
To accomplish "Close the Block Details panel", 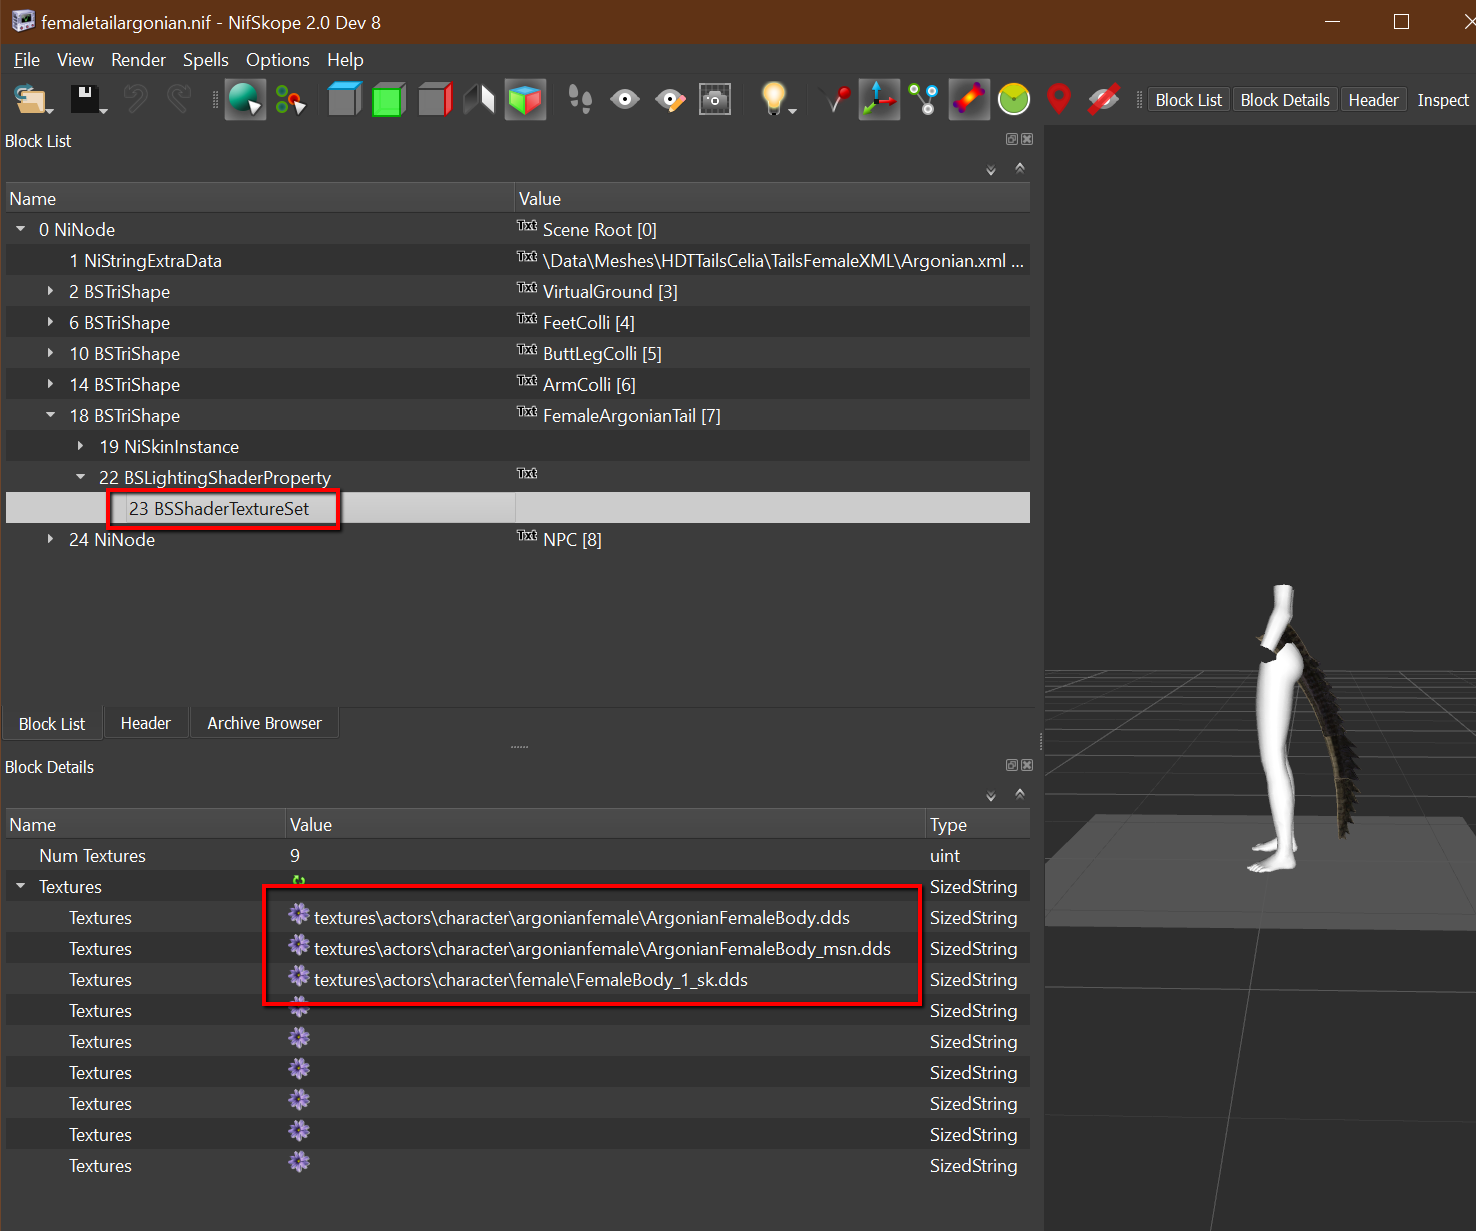I will click(x=1027, y=765).
